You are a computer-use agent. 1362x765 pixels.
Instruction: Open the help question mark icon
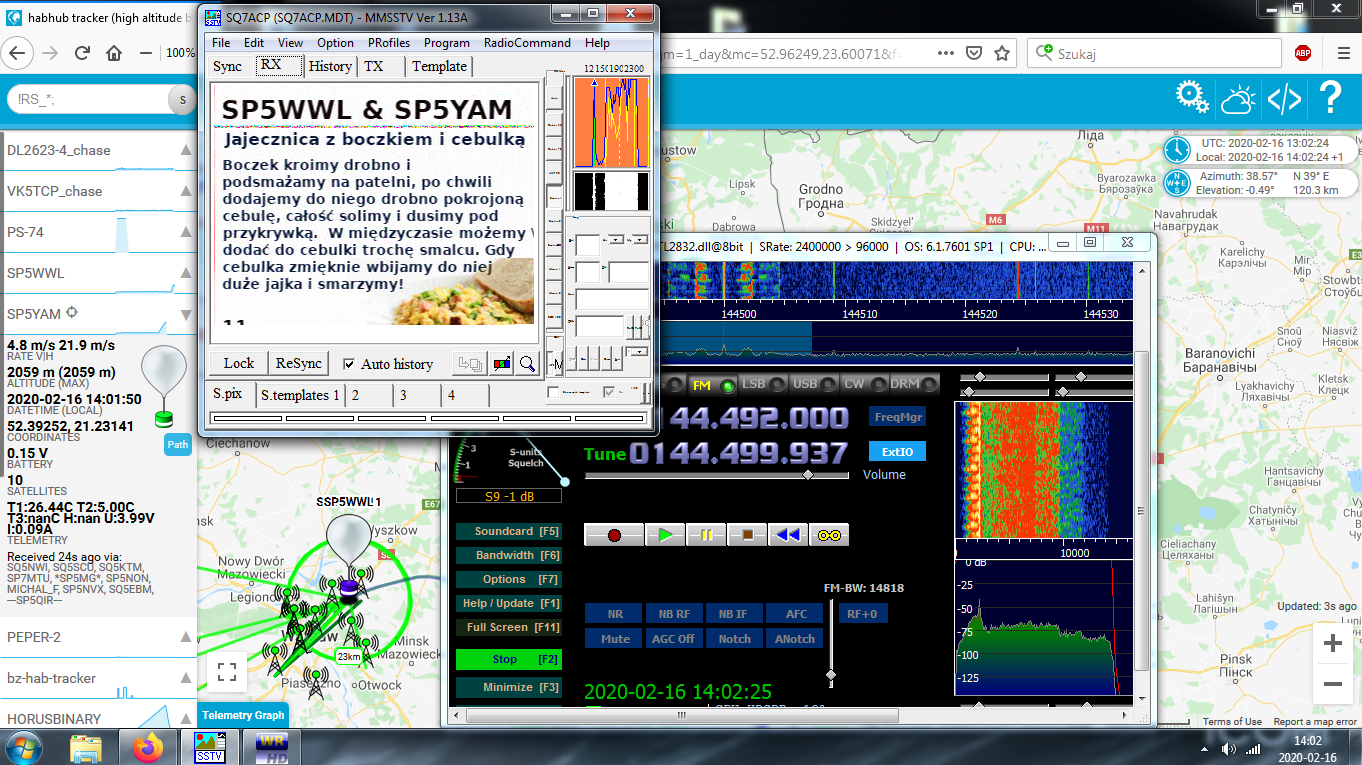coord(1330,98)
